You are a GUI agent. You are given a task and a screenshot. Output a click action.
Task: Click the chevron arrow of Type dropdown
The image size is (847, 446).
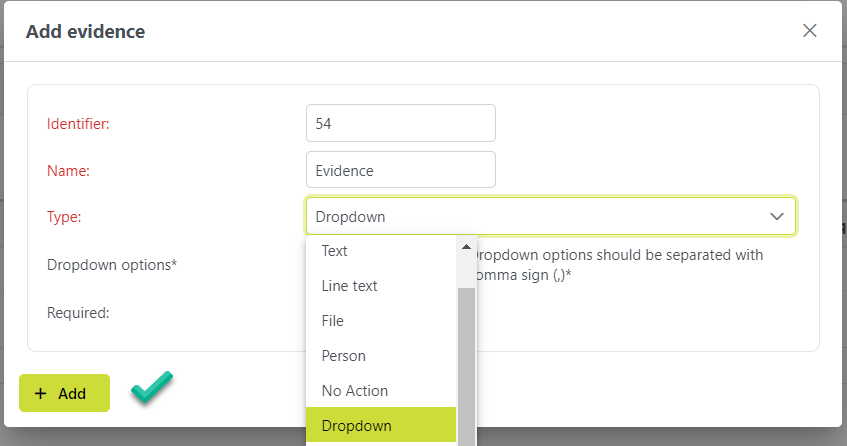click(776, 216)
